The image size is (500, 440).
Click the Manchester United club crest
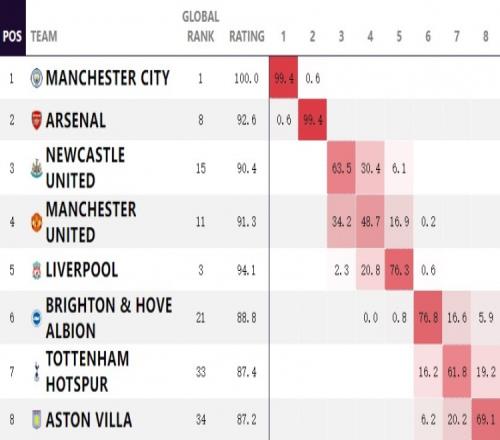(37, 222)
